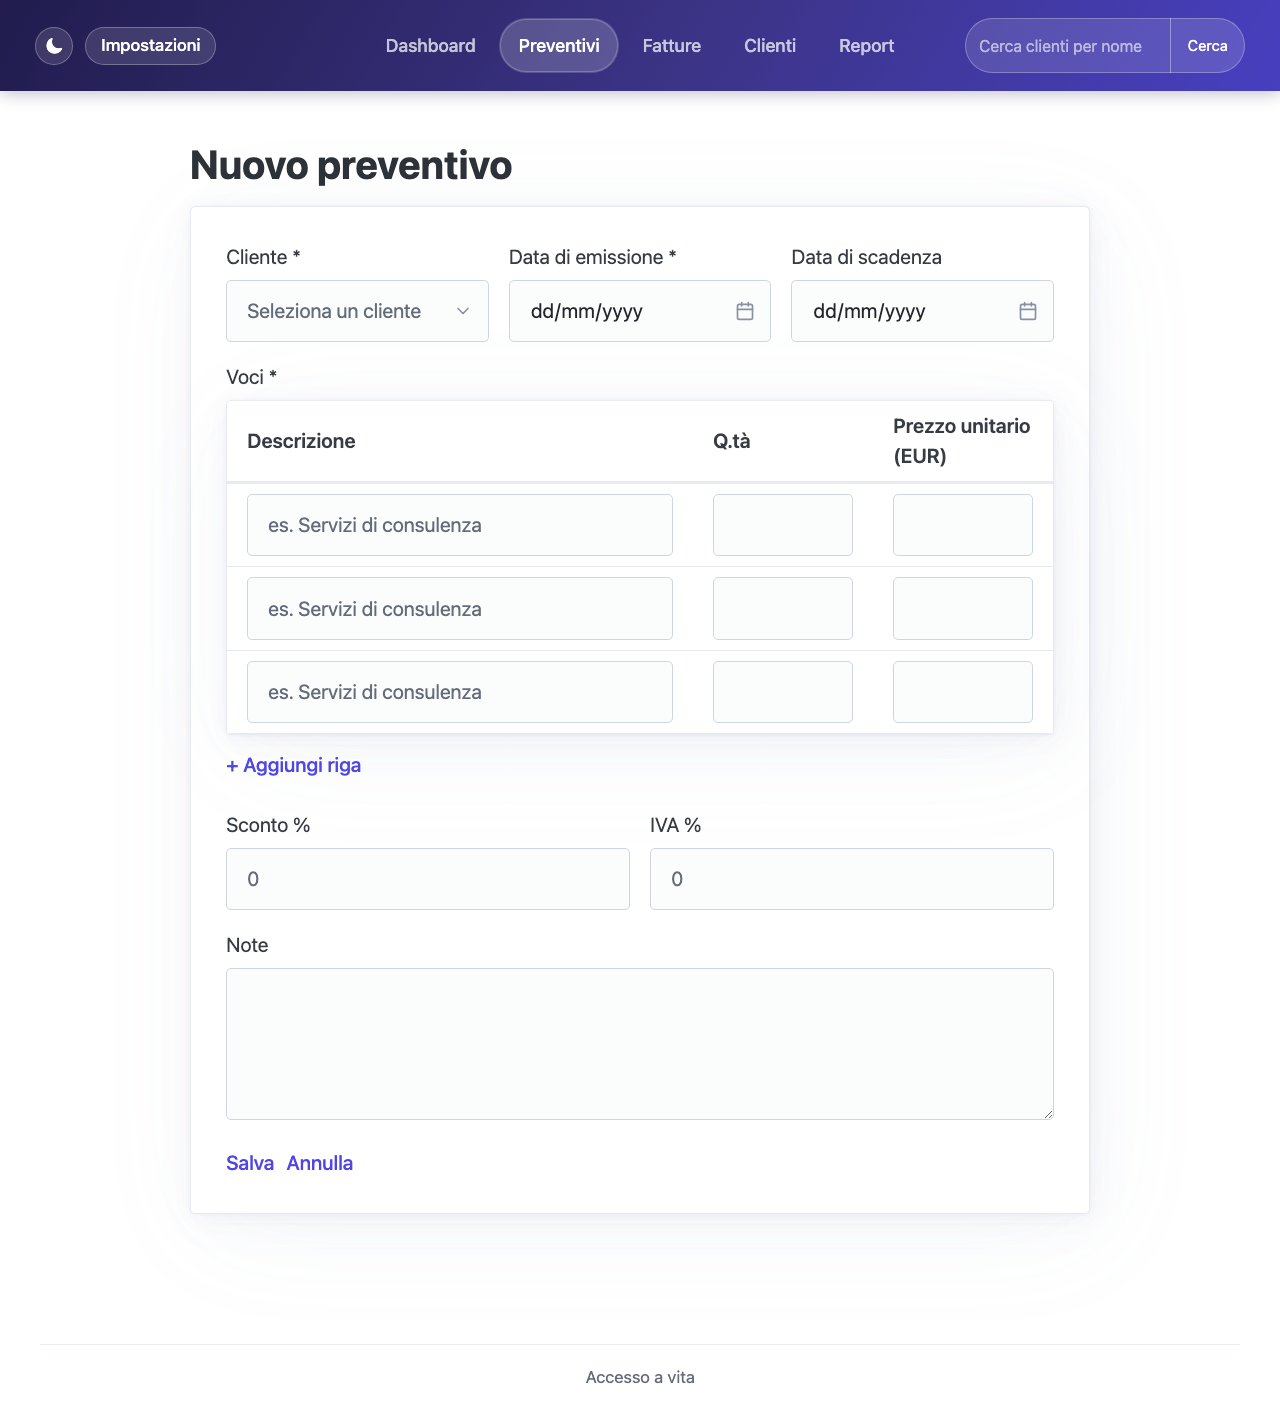Expand the Seleziona un cliente dropdown
Screen dimensions: 1280x1410
(357, 311)
